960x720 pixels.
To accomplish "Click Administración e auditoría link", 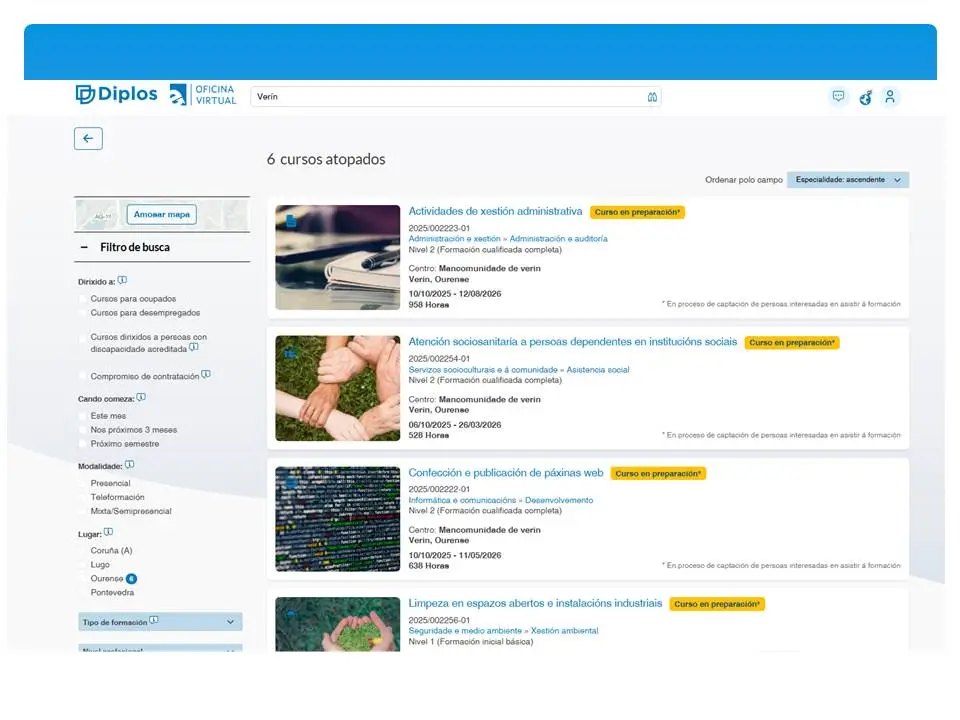I will [558, 239].
